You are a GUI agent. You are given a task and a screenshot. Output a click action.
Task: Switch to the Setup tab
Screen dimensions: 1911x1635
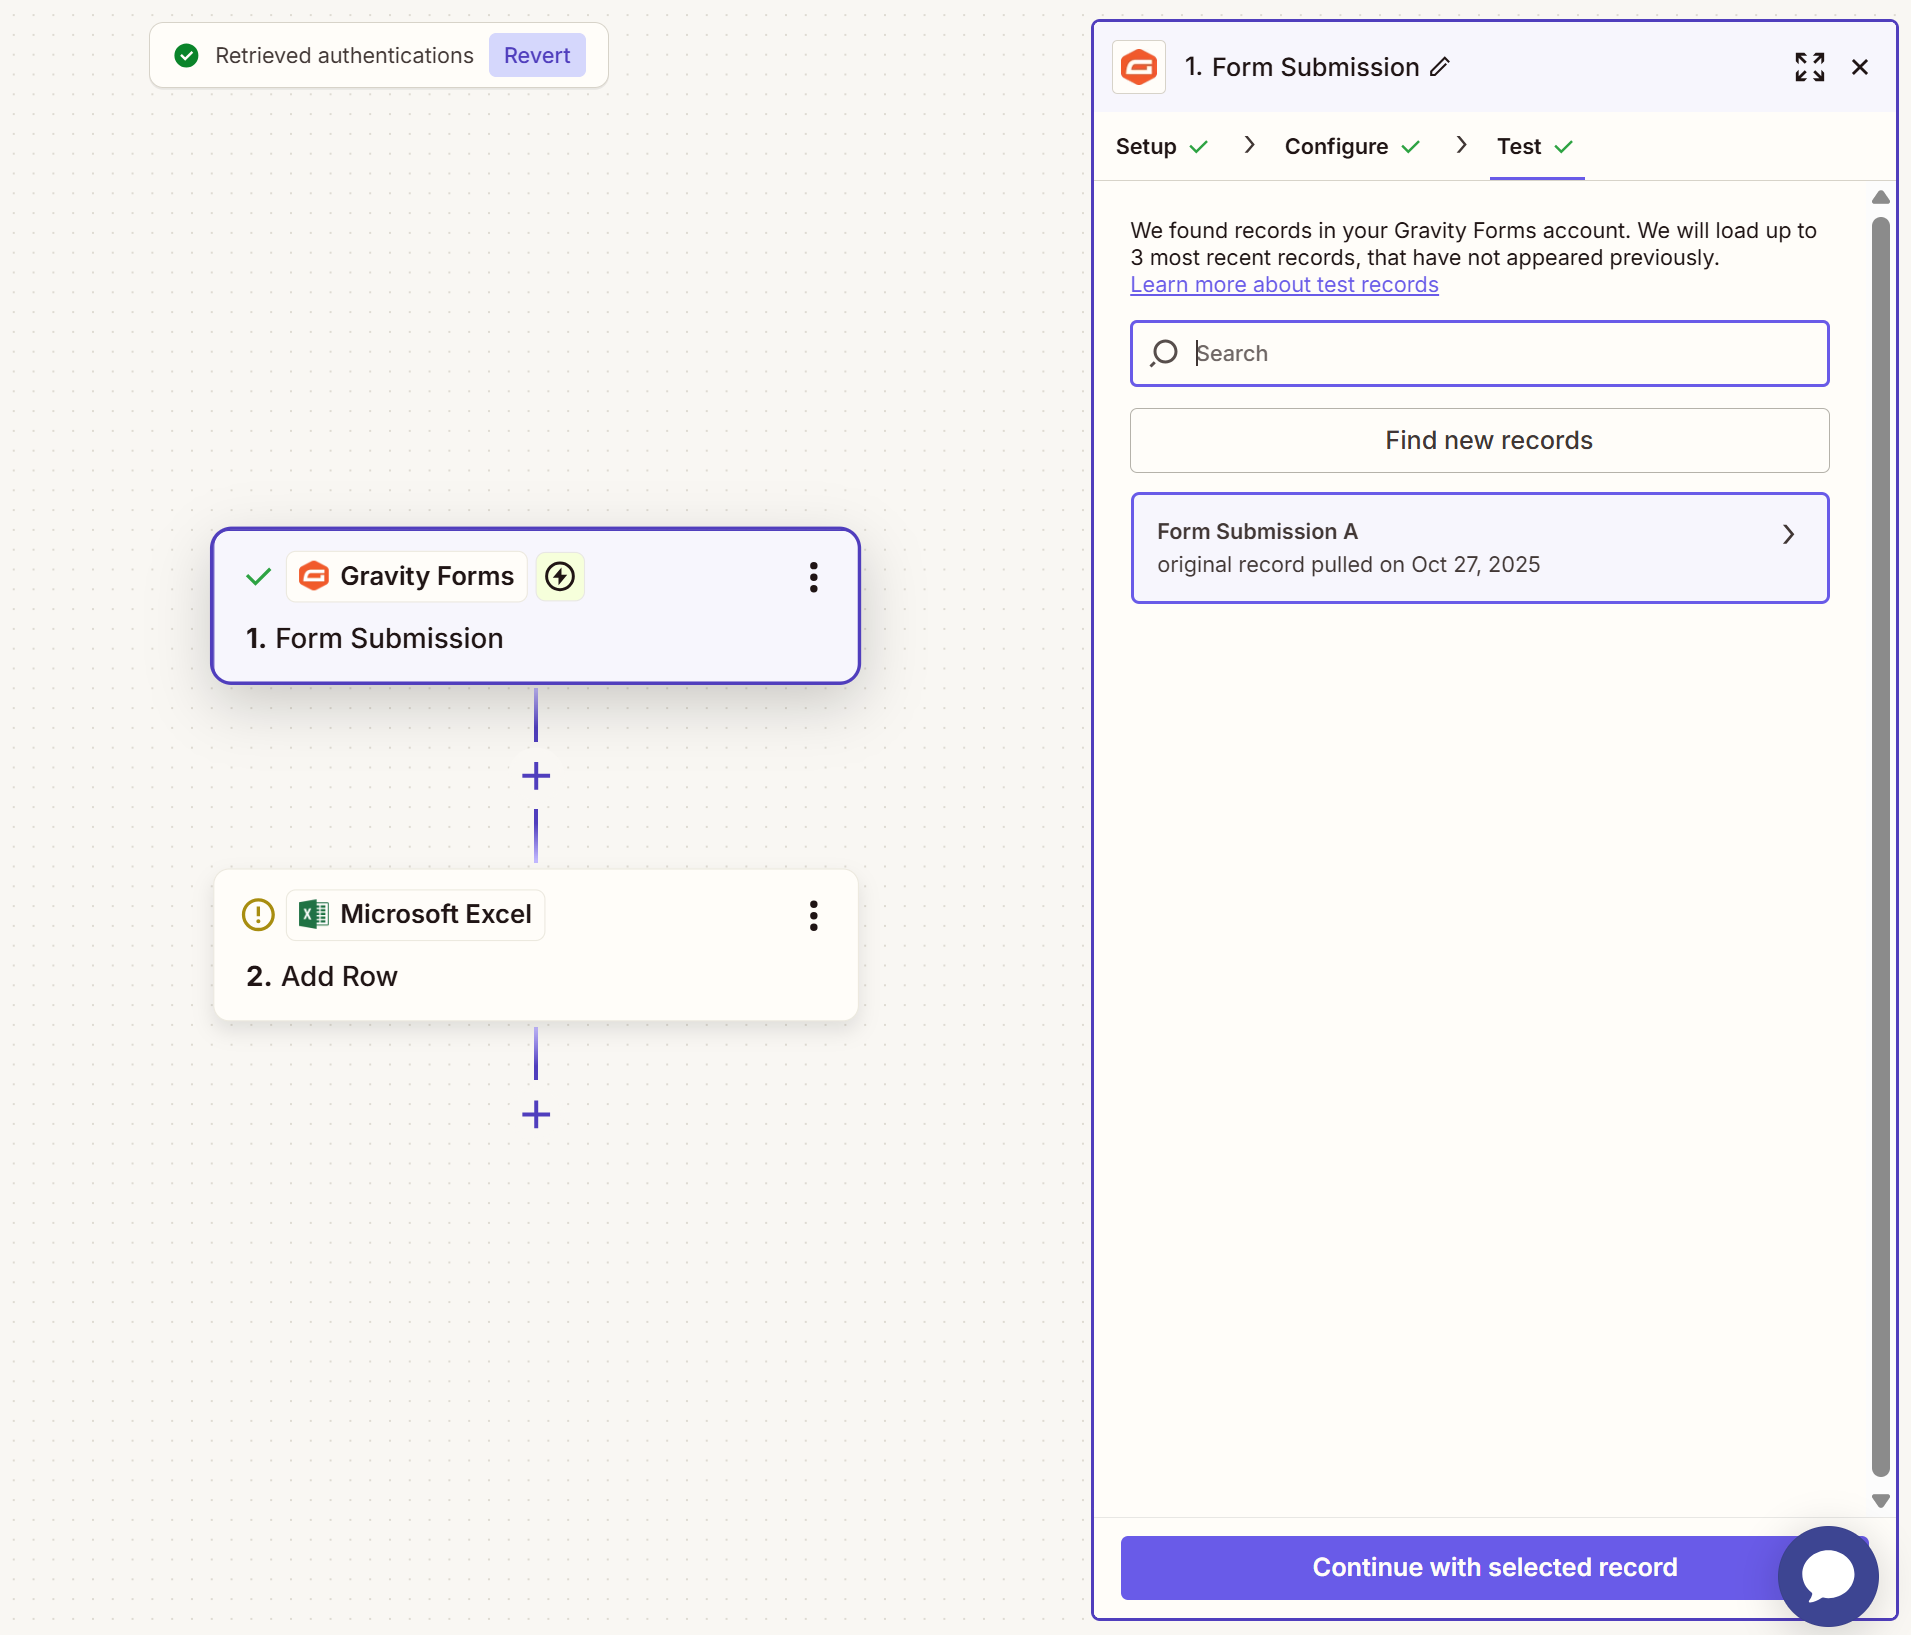tap(1148, 146)
